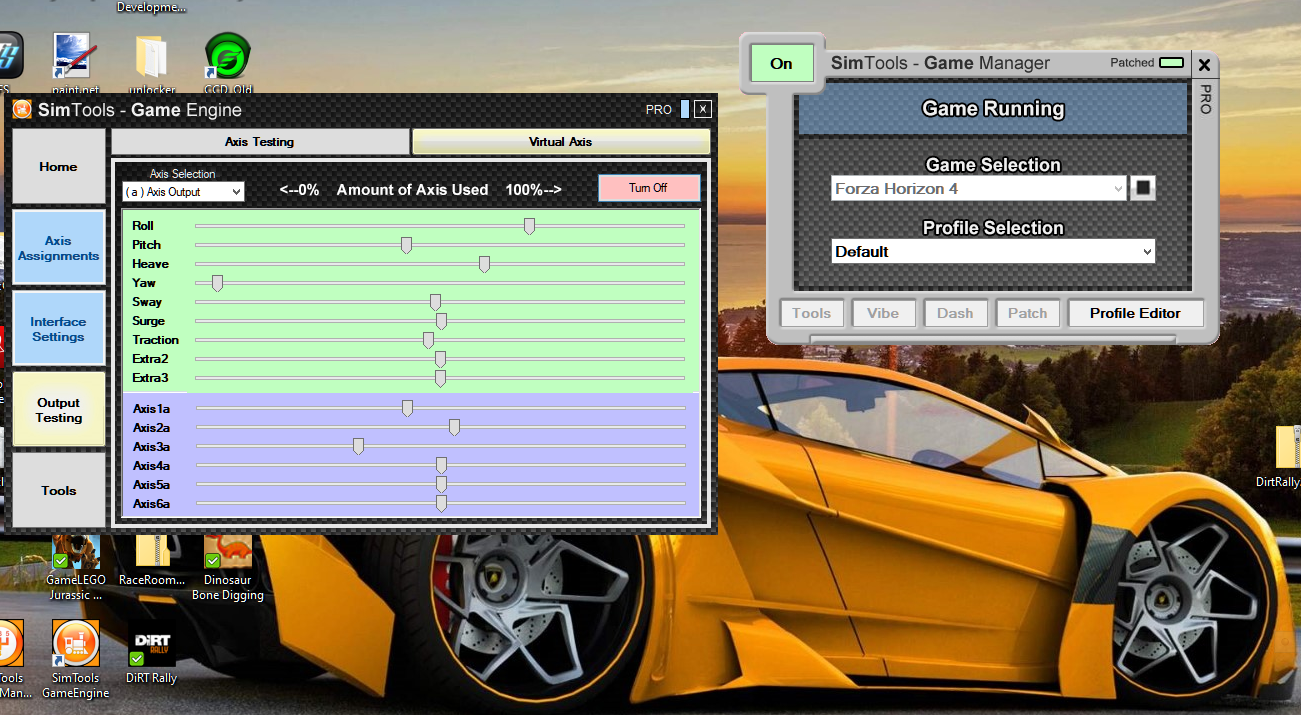Close the SimTools Game Manager window
The height and width of the screenshot is (715, 1301).
pyautogui.click(x=1204, y=65)
